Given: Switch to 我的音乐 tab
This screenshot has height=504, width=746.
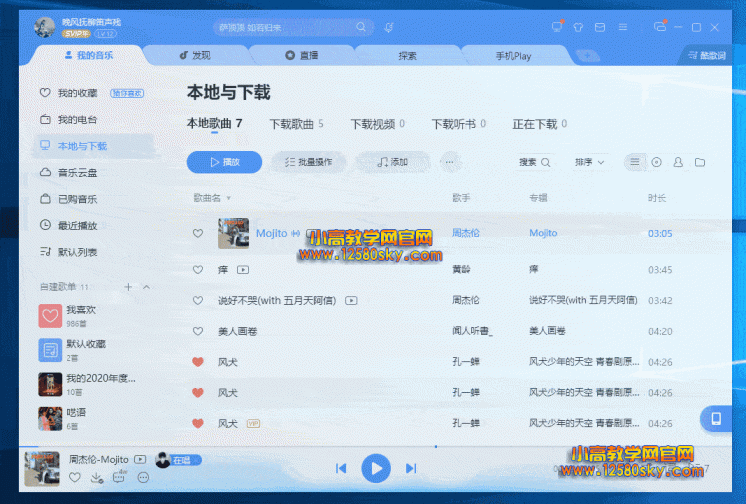Looking at the screenshot, I should [x=89, y=55].
